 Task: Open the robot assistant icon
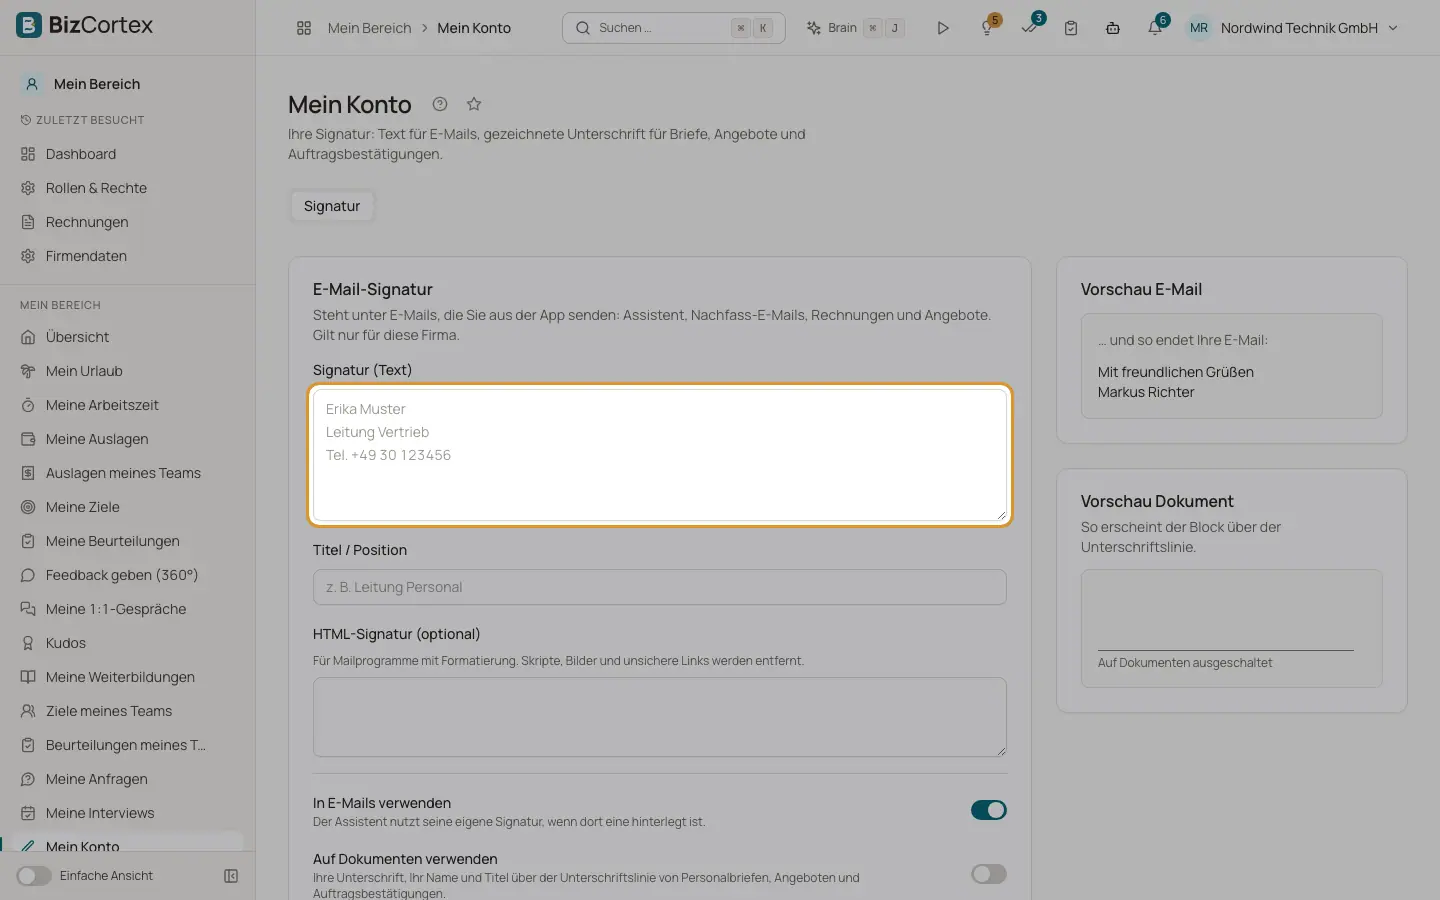coord(1113,28)
